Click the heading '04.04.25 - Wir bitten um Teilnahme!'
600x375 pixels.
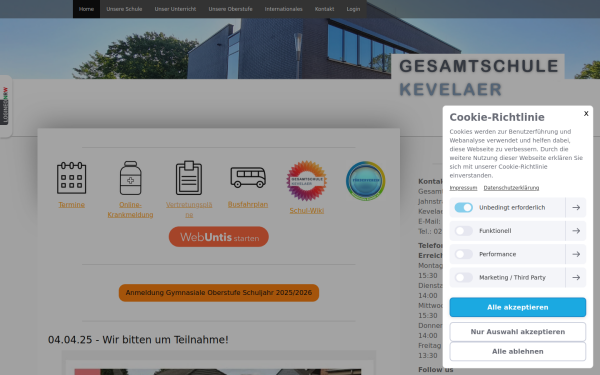click(x=138, y=340)
